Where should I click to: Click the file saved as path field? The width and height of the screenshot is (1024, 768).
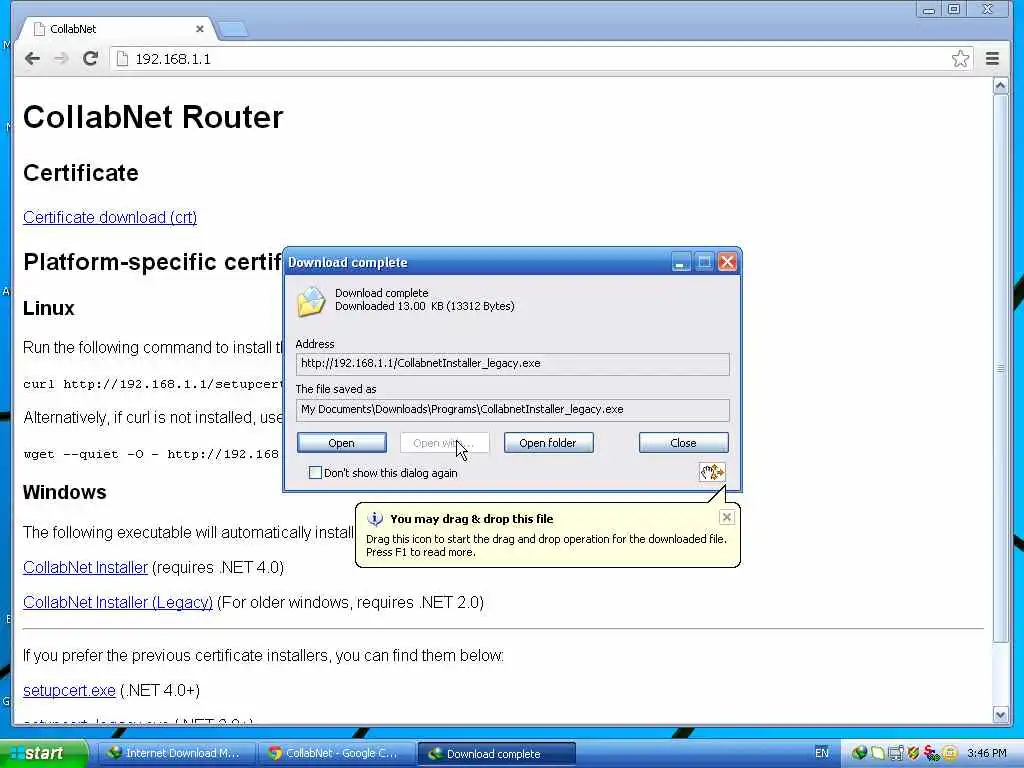click(512, 409)
